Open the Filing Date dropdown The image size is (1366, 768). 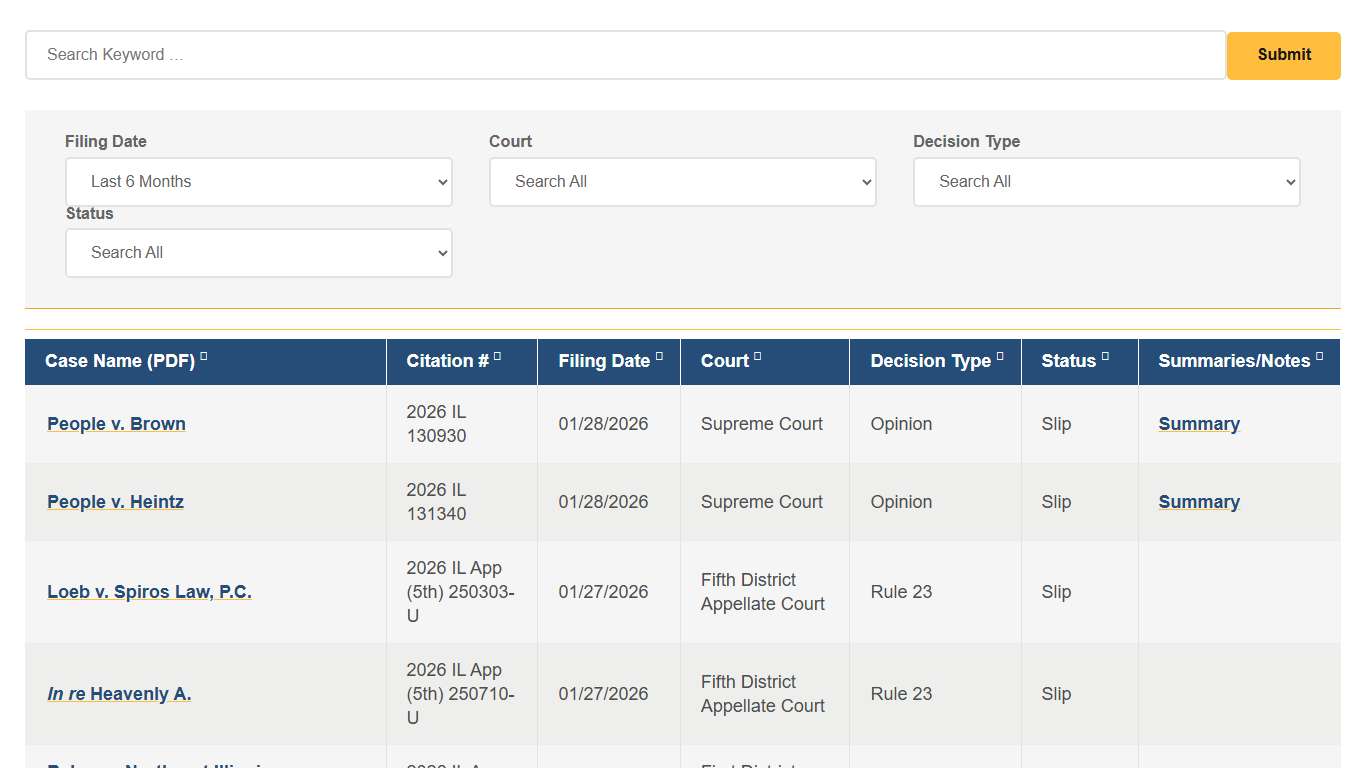pyautogui.click(x=259, y=182)
